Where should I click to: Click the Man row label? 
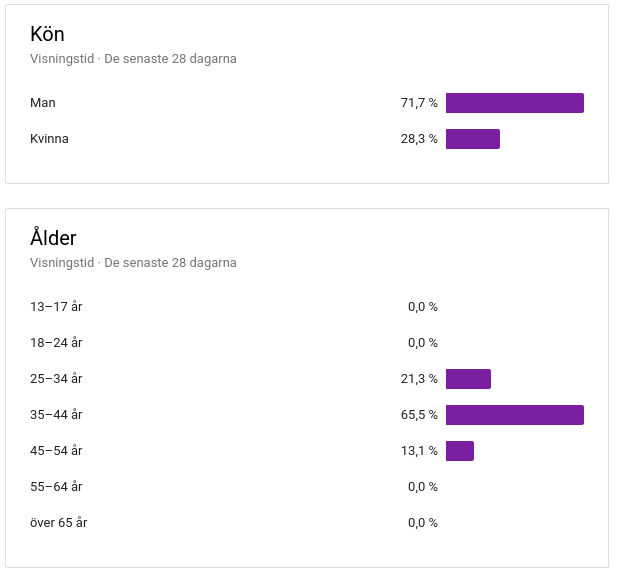43,103
